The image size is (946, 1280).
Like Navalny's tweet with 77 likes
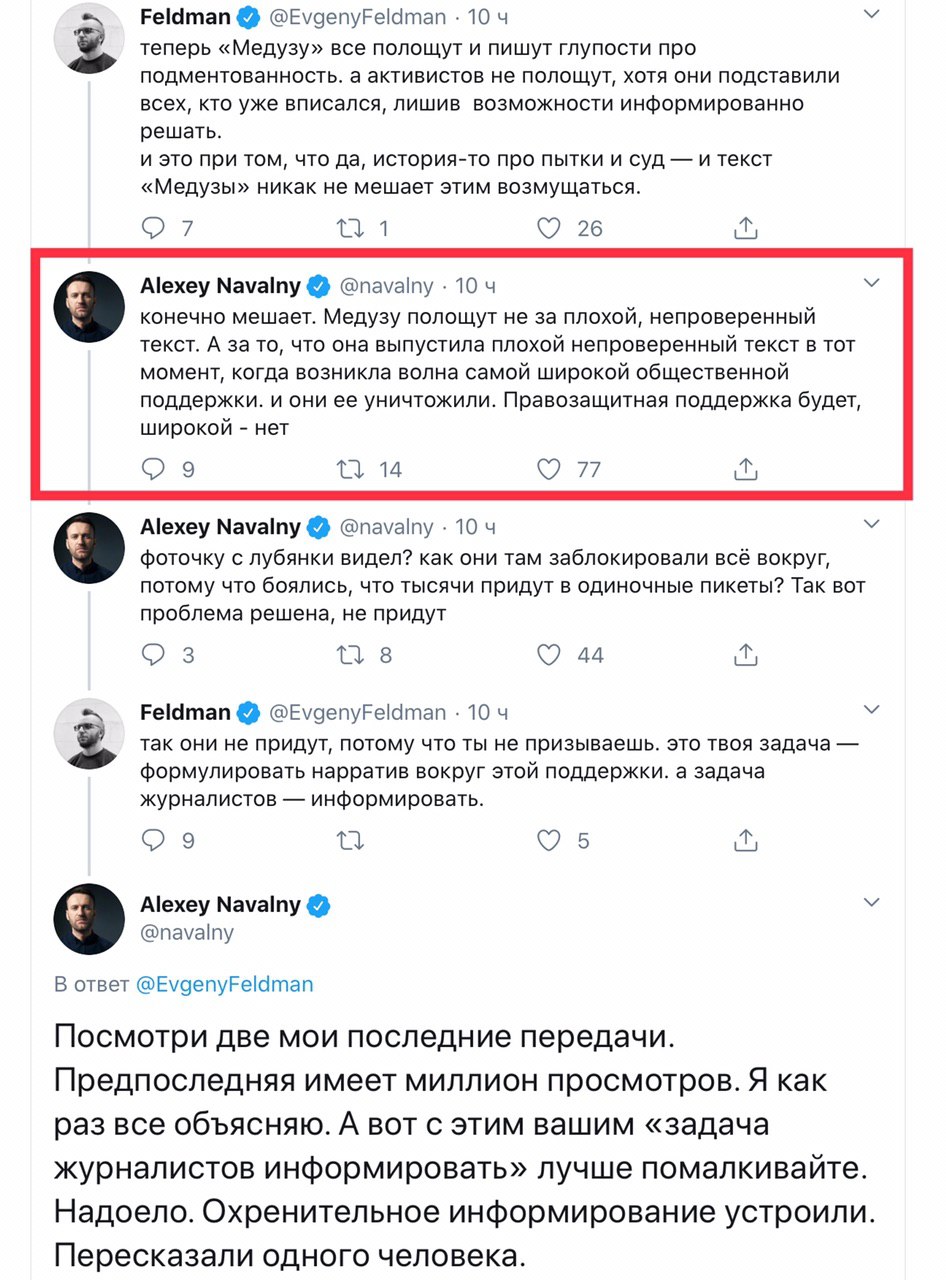coord(549,468)
